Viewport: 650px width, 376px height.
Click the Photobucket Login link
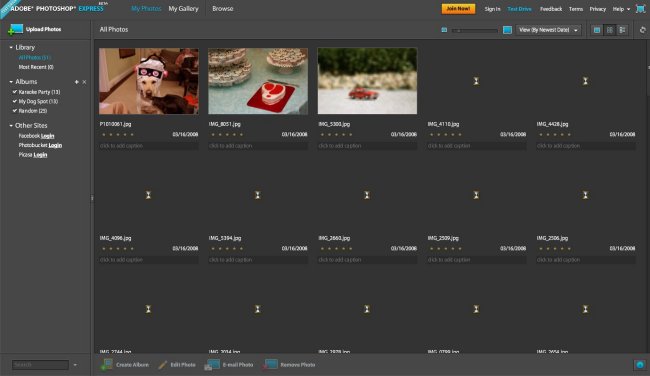click(x=55, y=145)
